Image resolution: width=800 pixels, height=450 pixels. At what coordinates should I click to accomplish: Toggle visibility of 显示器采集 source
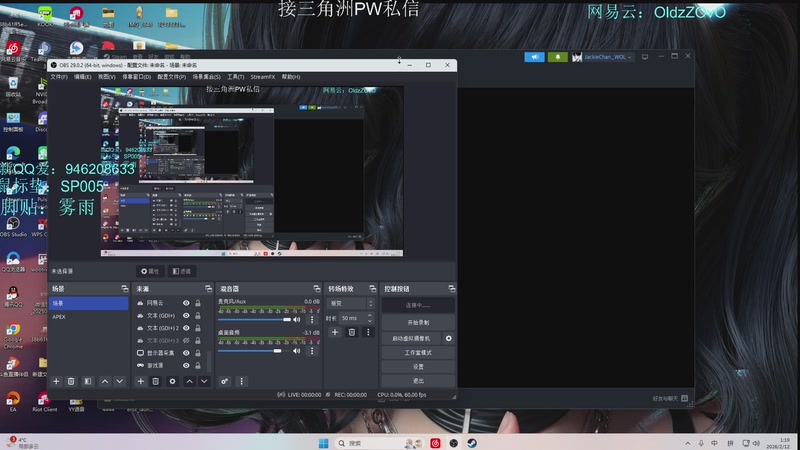click(186, 353)
